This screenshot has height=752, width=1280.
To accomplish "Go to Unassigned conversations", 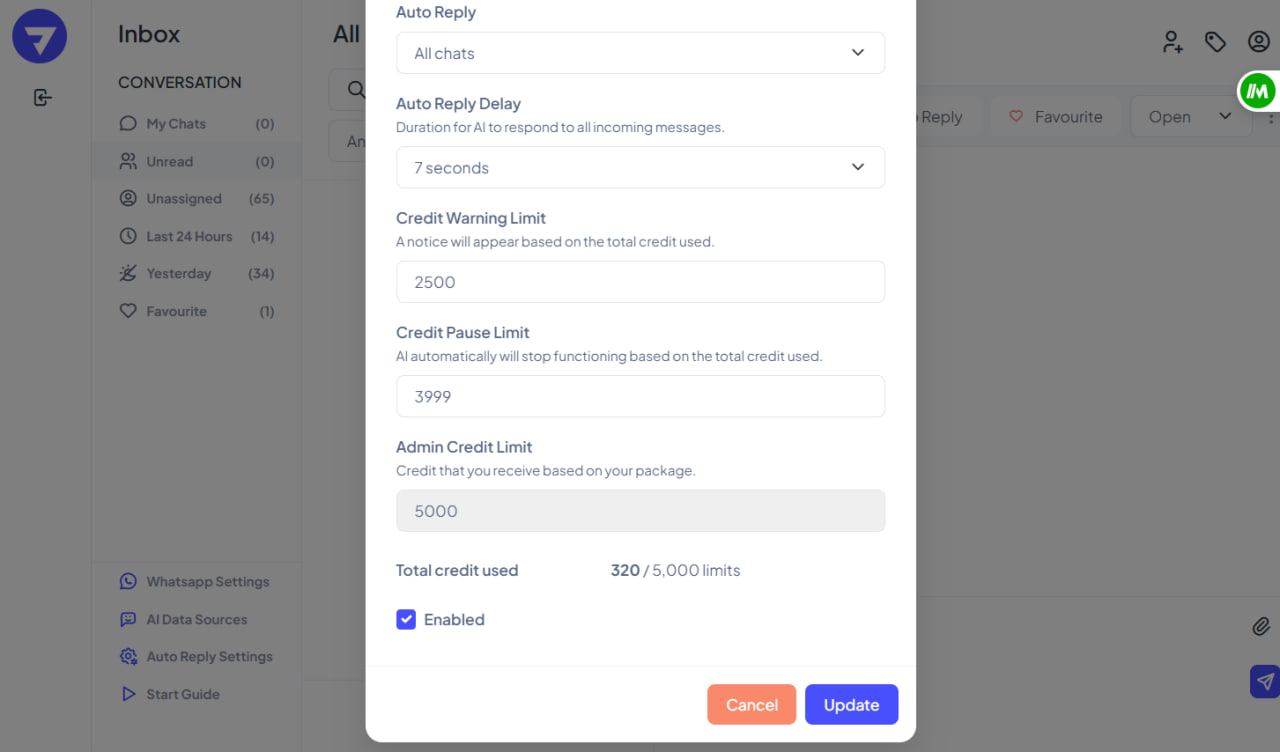I will point(184,199).
